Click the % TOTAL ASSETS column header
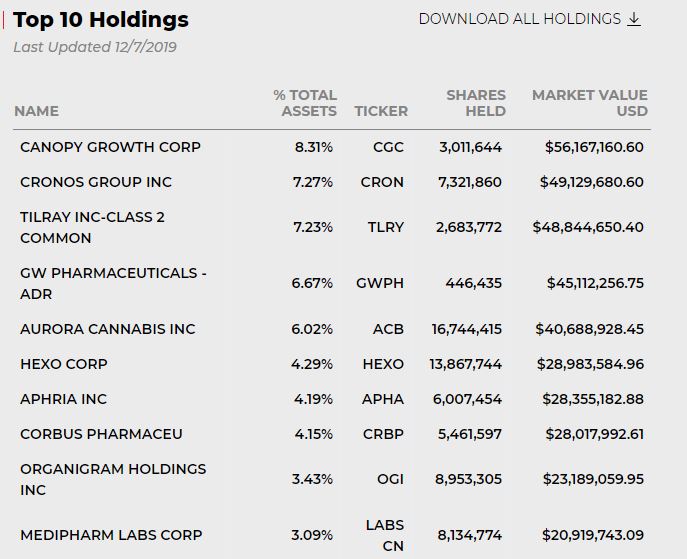Viewport: 687px width, 559px height. tap(306, 103)
